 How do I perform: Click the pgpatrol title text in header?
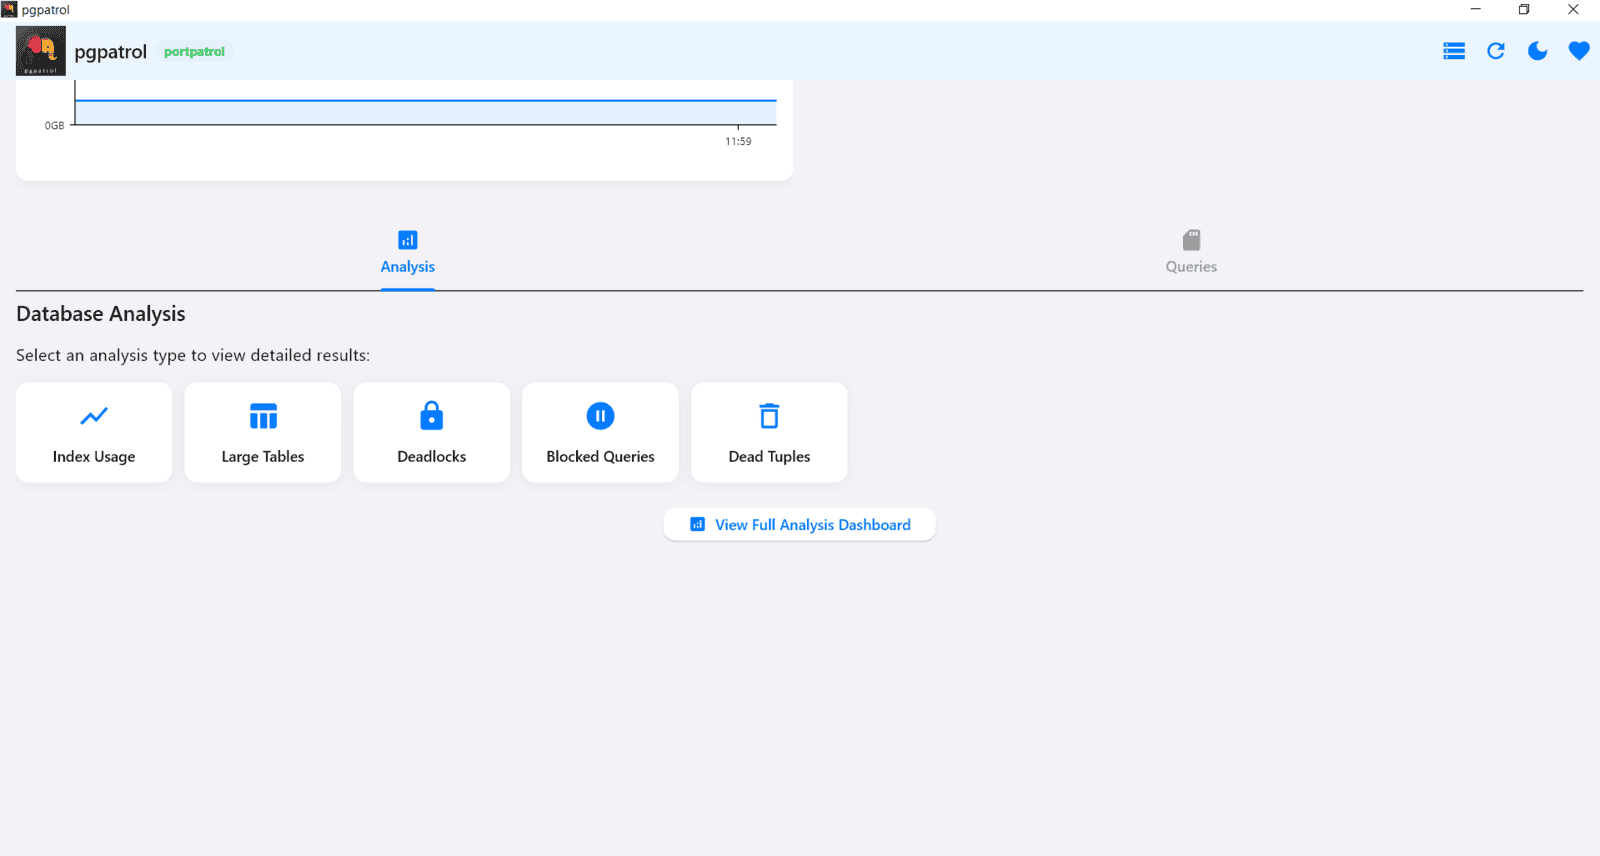pos(111,52)
